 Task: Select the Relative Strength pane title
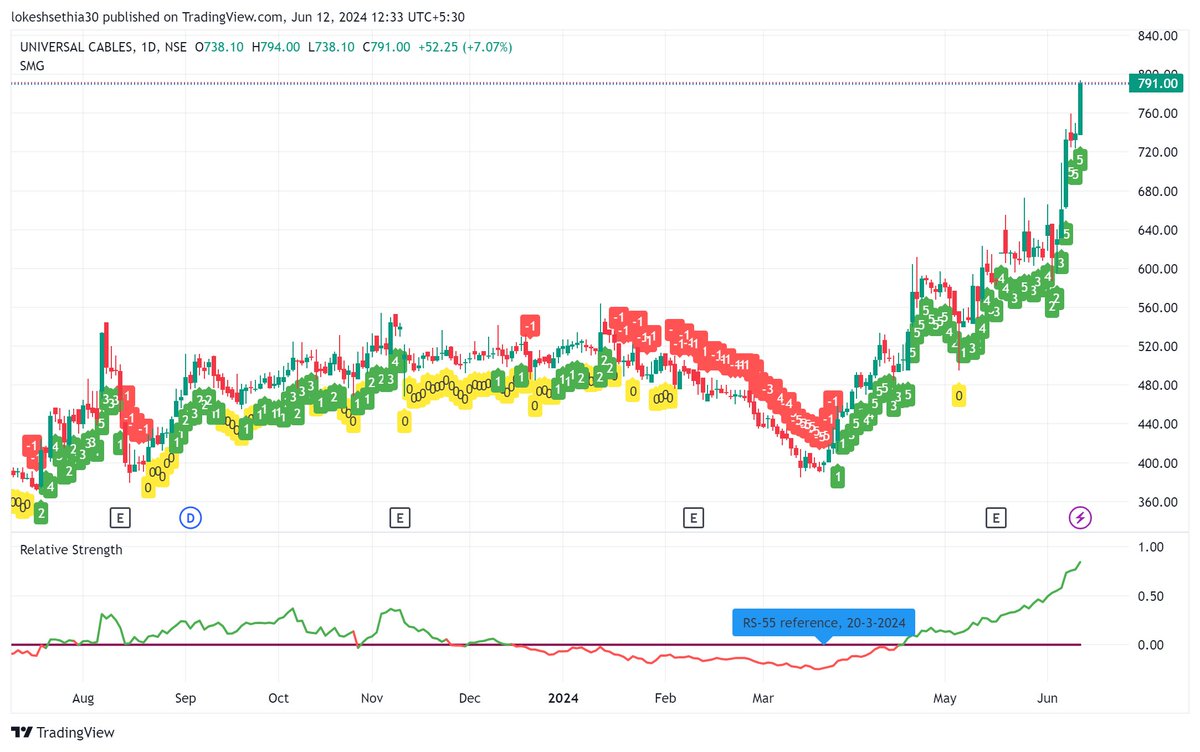coord(71,549)
